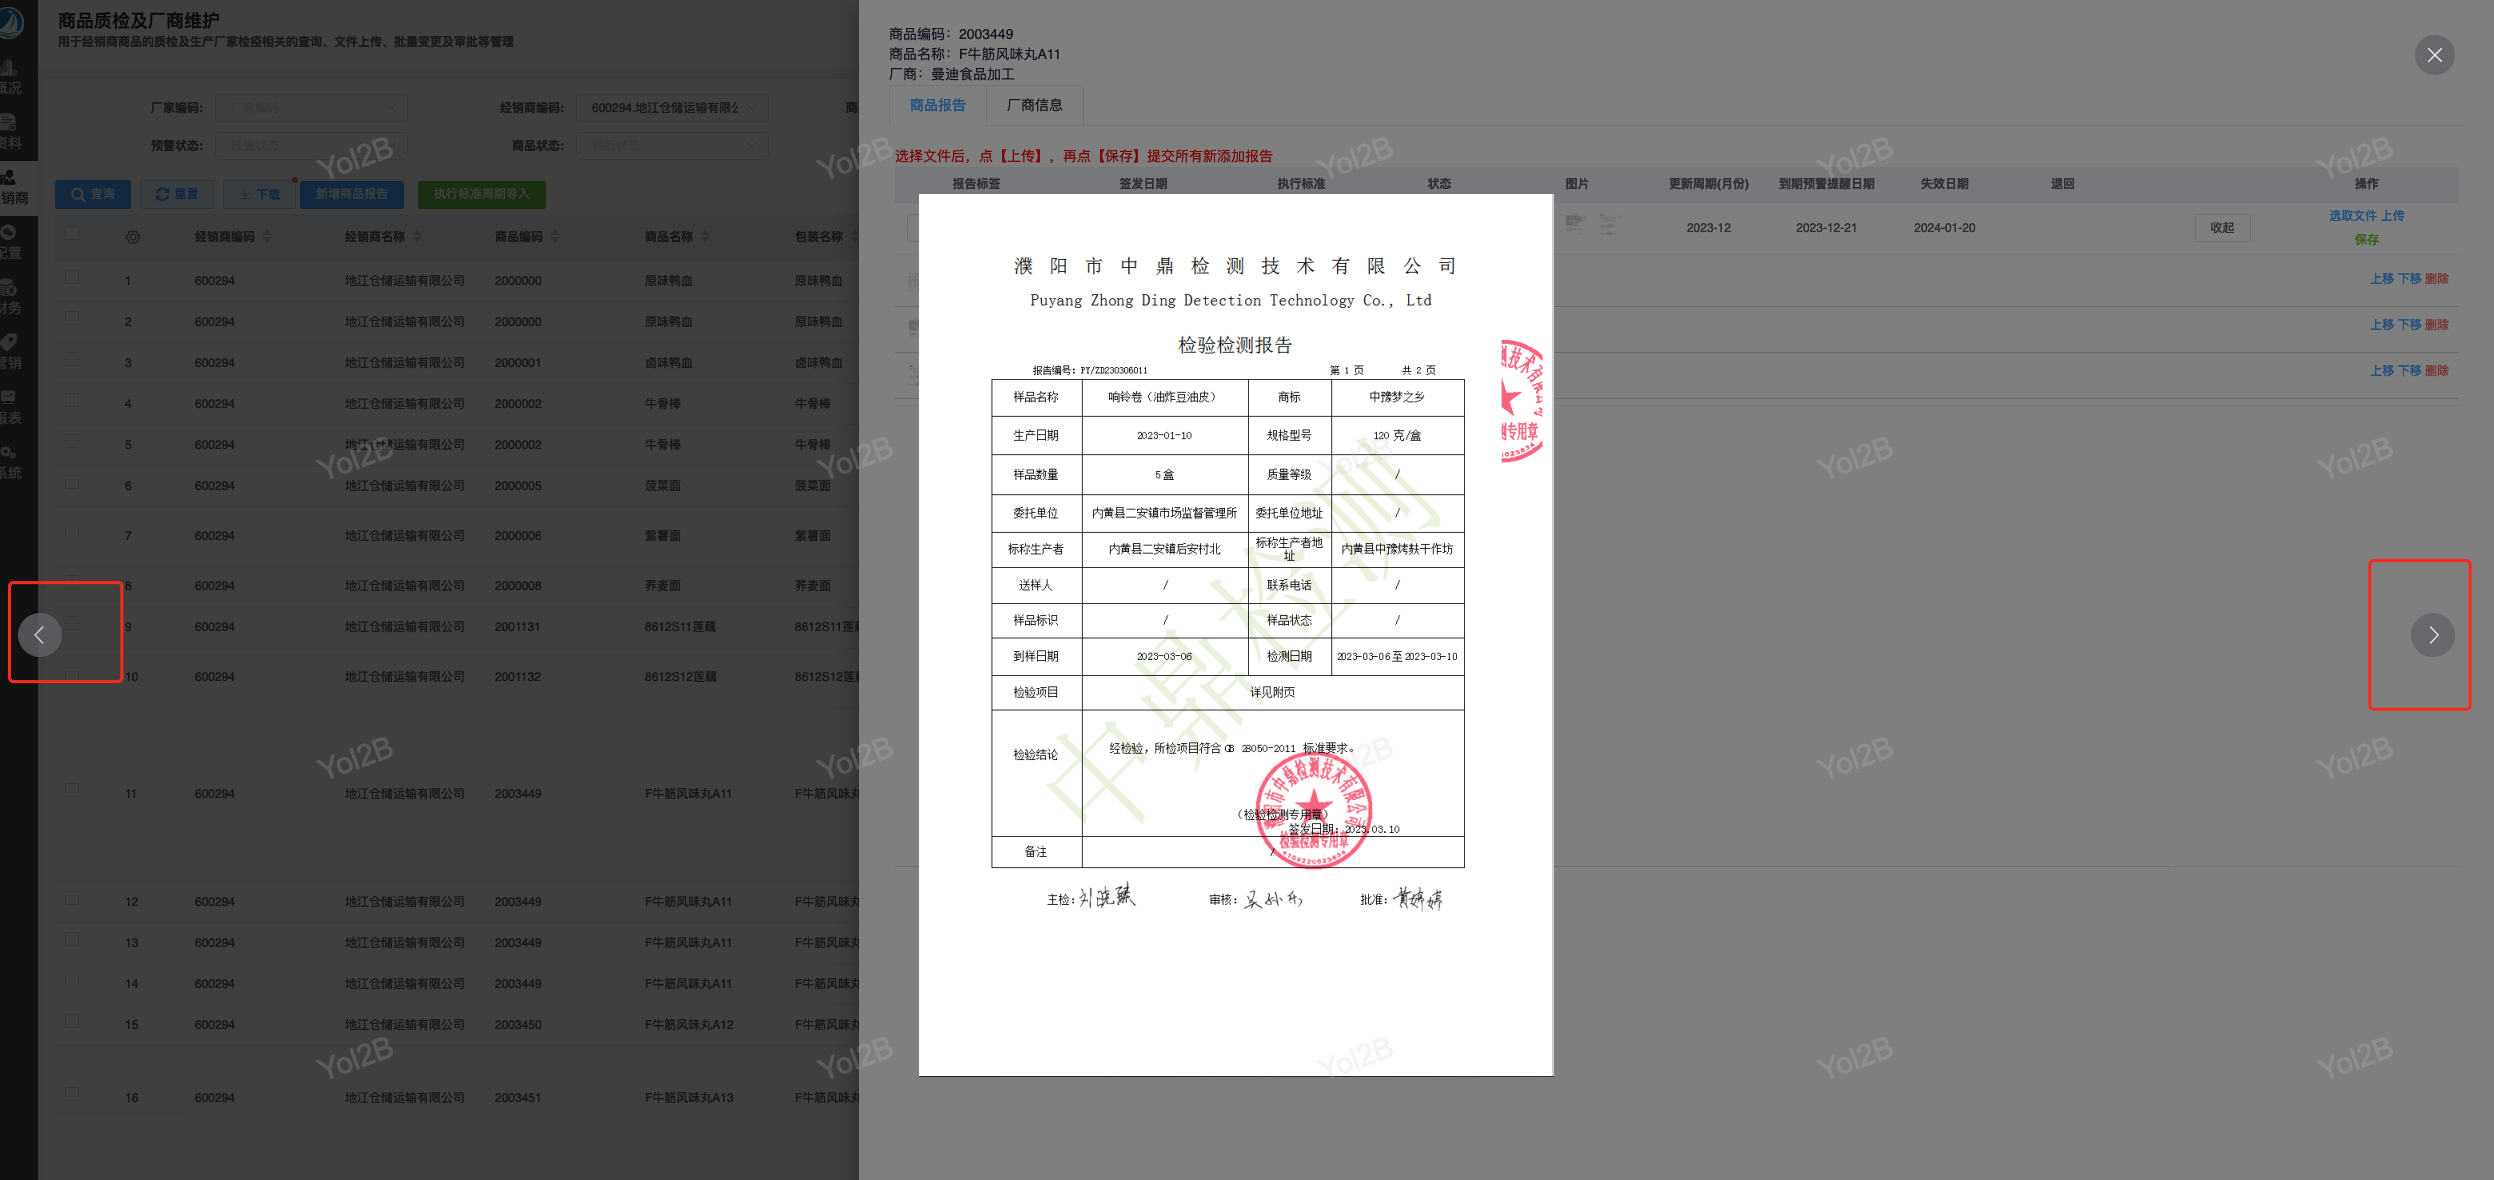The image size is (2494, 1180).
Task: Expand the 厂家编码 dropdown
Action: [310, 108]
